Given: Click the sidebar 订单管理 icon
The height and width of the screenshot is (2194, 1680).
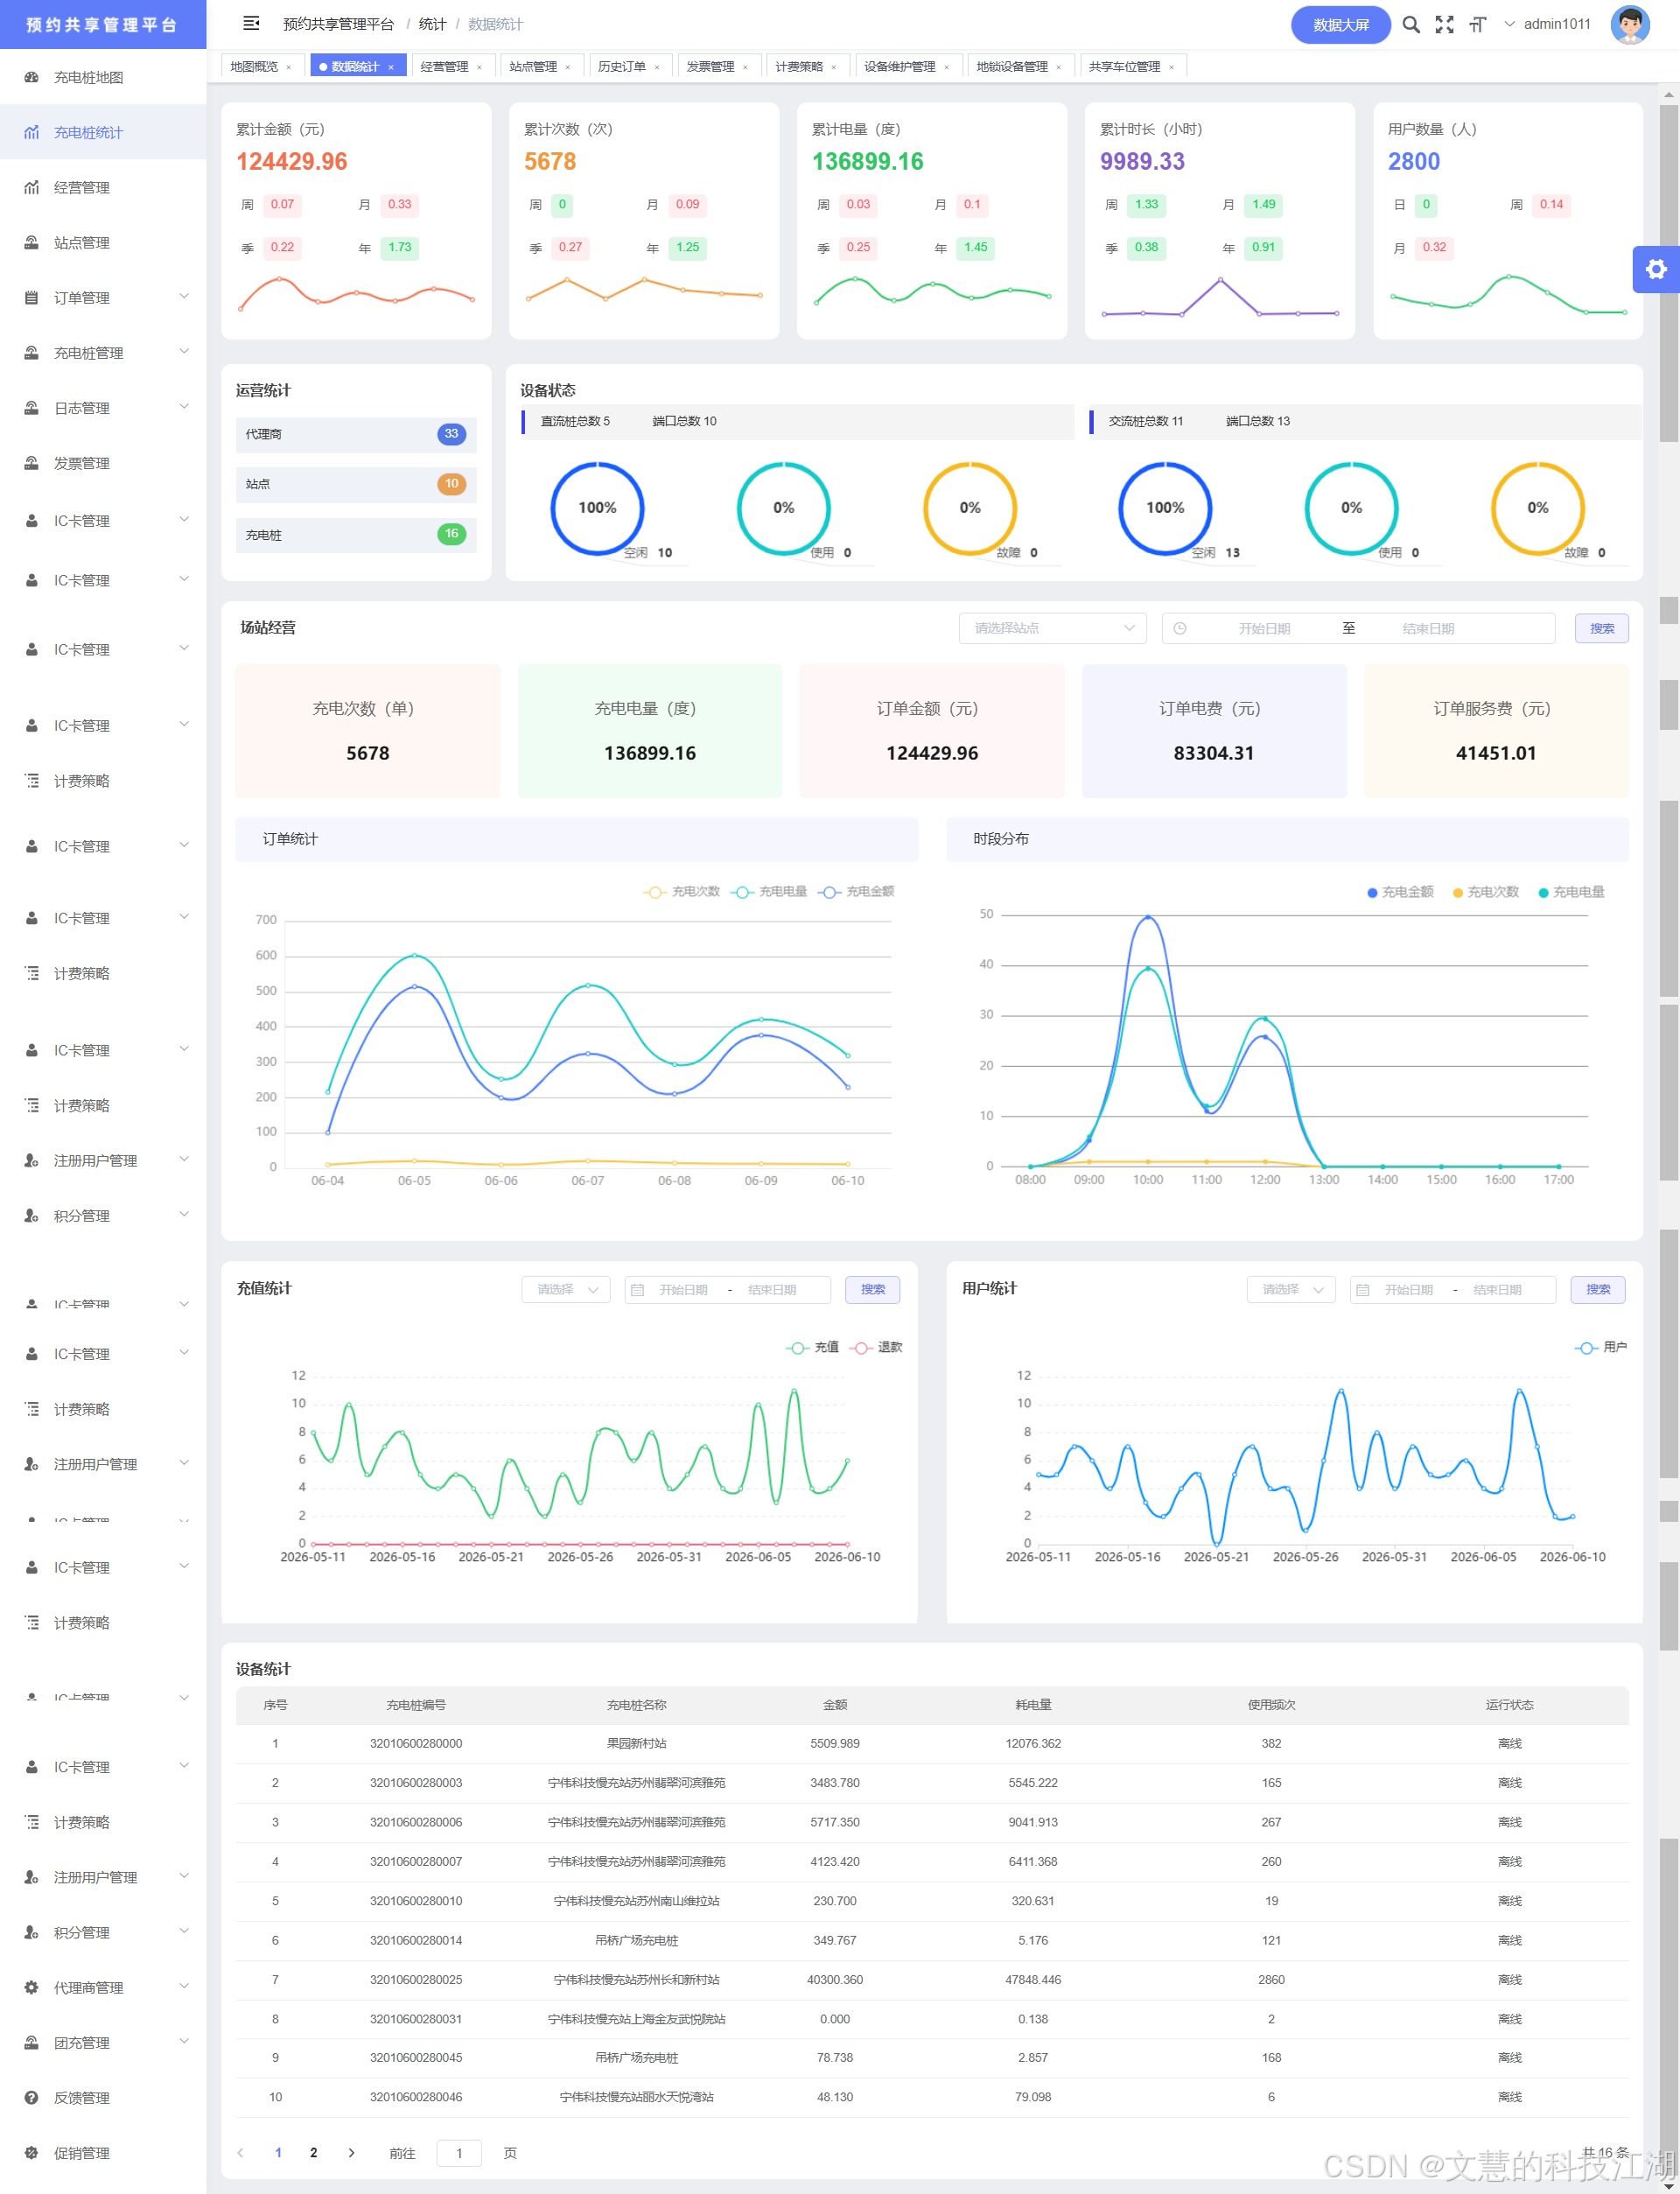Looking at the screenshot, I should tap(32, 297).
